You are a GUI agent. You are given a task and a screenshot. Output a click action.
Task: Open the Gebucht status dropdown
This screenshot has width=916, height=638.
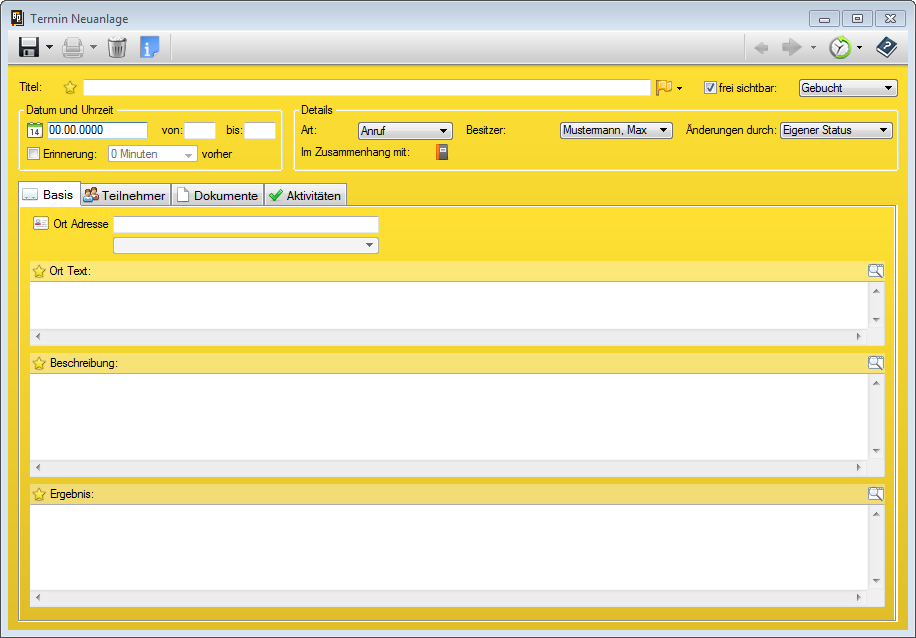tap(848, 88)
